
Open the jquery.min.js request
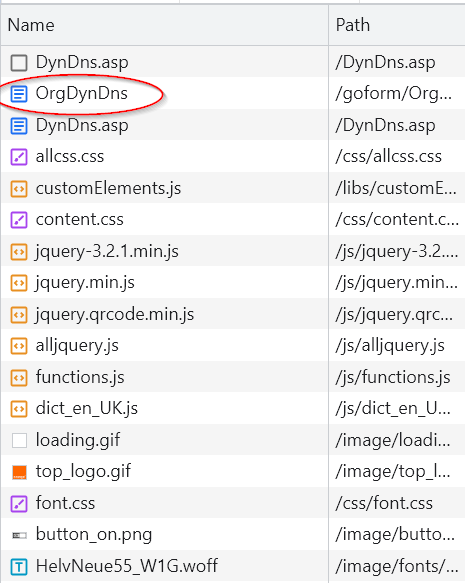pos(85,283)
